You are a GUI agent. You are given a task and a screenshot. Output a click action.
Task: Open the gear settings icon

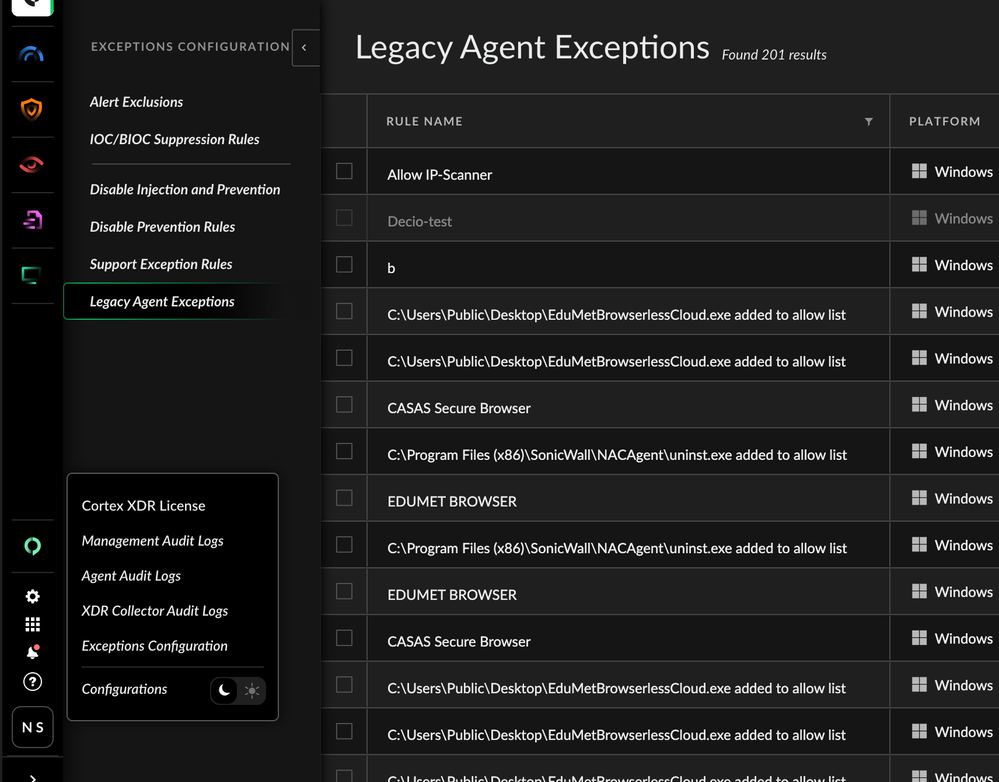coord(32,596)
